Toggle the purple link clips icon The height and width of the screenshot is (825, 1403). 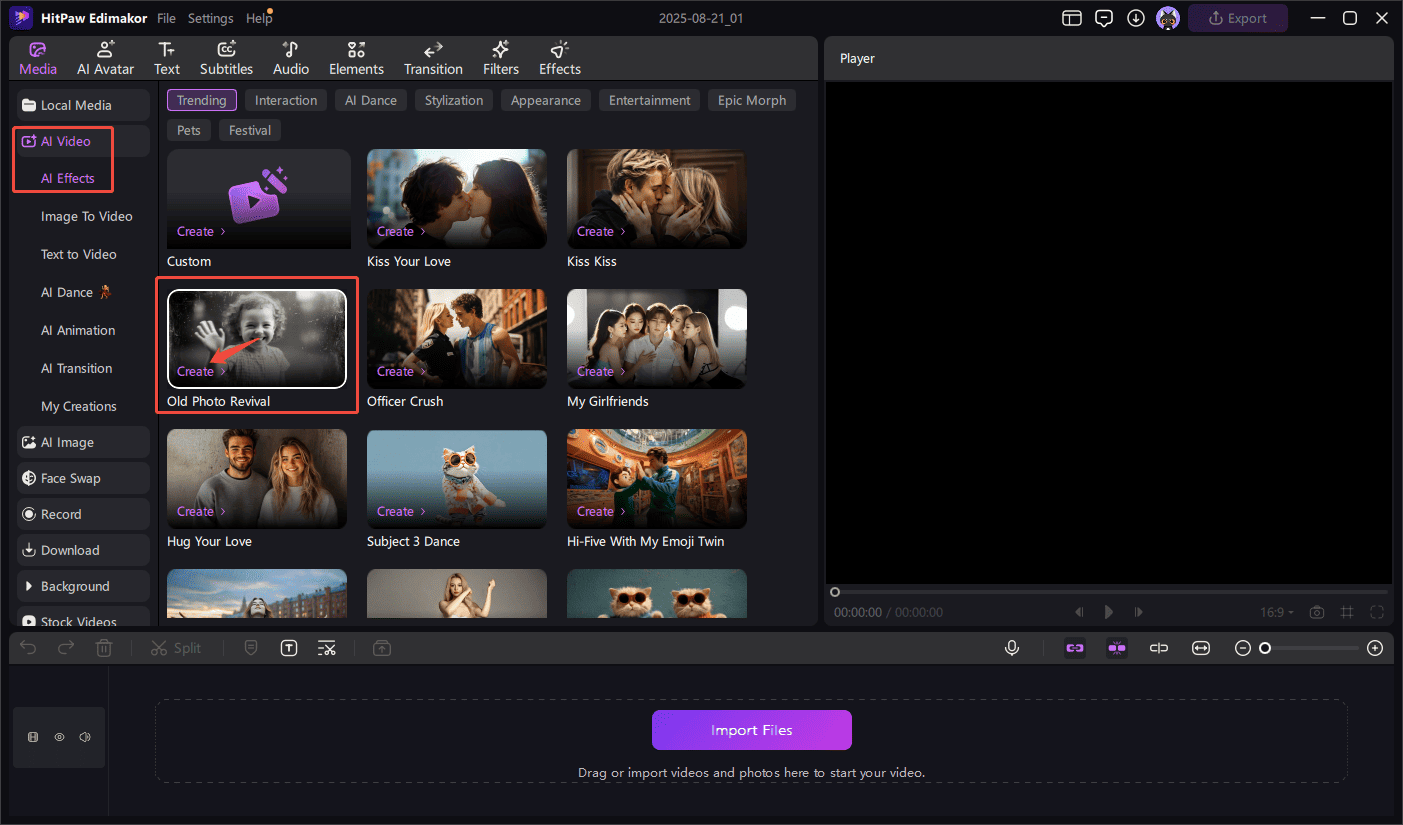pos(1075,648)
